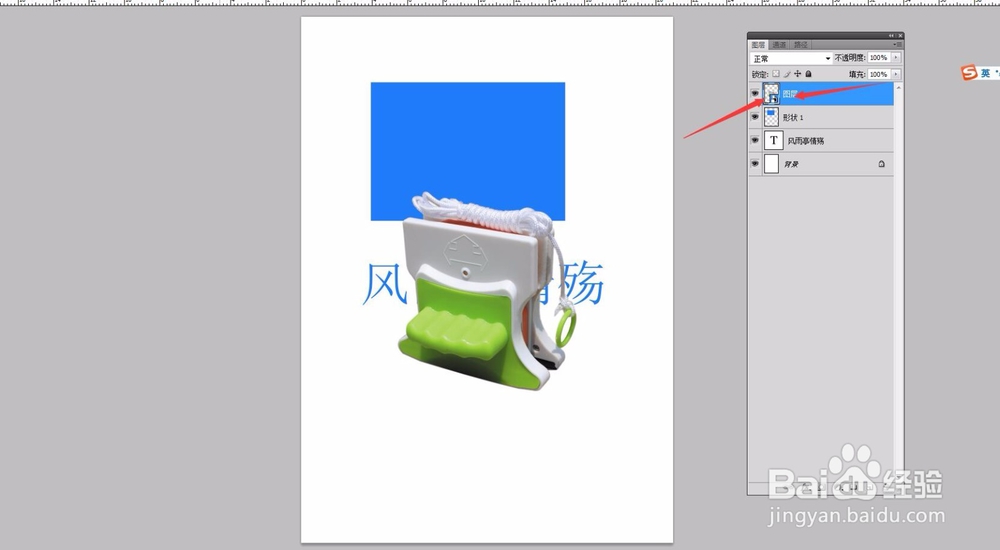Screen dimensions: 1000x550
Task: Hide the 形状 1 layer
Action: click(755, 117)
